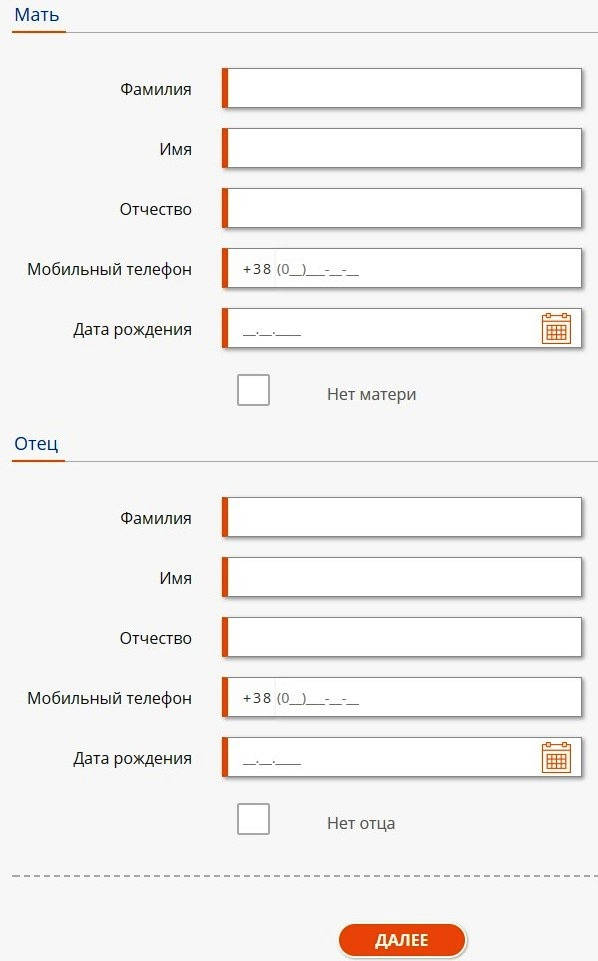Click the 'Фамилия' input field under Отец
The width and height of the screenshot is (598, 961).
(400, 517)
